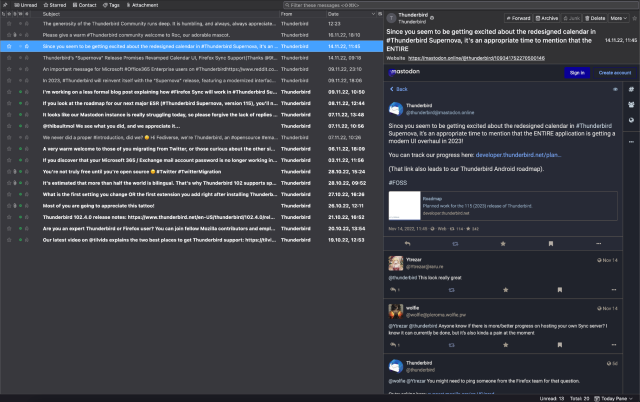Image resolution: width=640 pixels, height=402 pixels.
Task: Click the Roadmap link preview thumbnail
Action: [405, 205]
